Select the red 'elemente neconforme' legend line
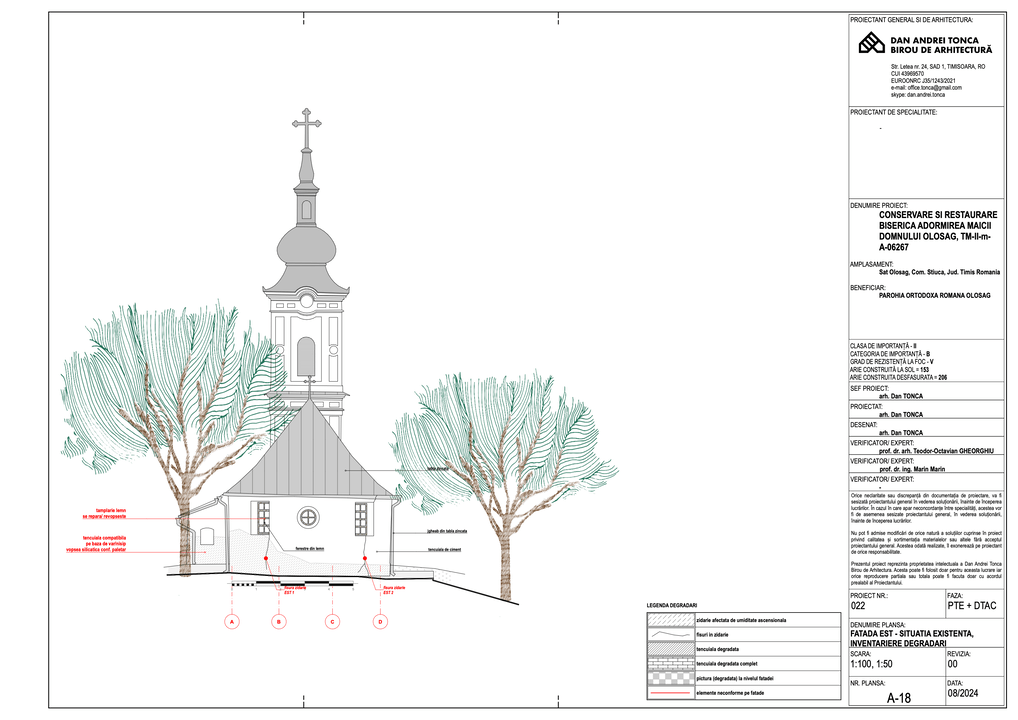 point(669,692)
